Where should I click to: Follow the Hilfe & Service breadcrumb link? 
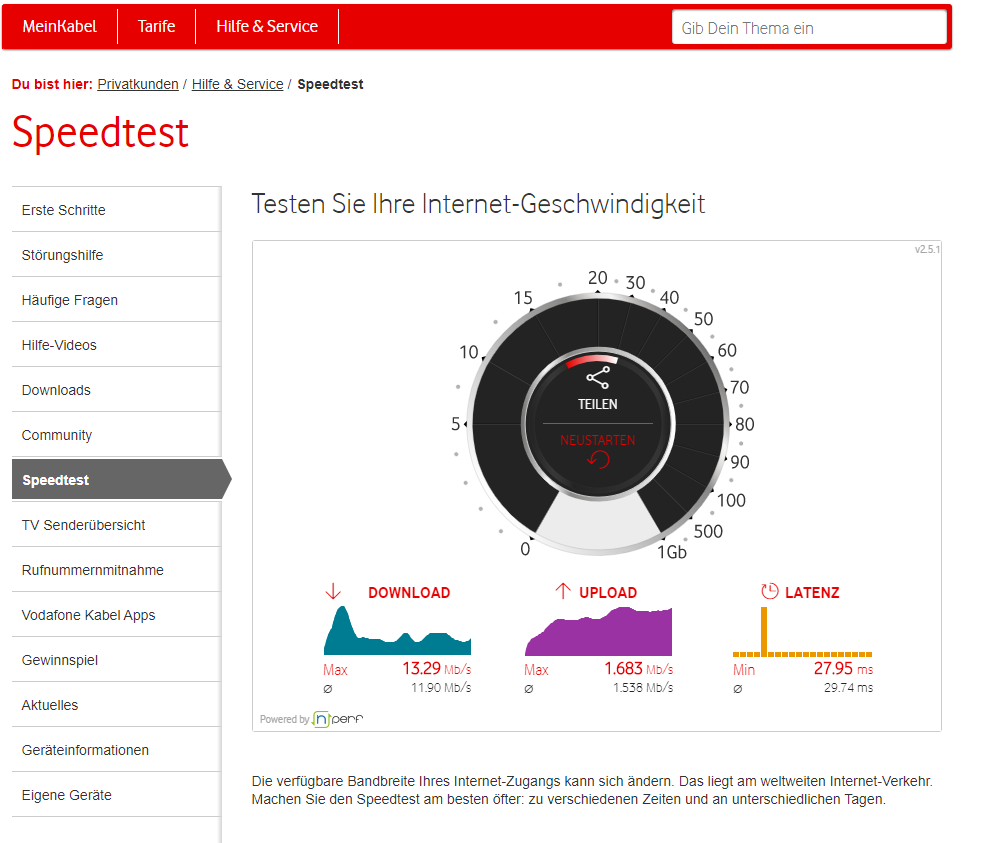pos(238,84)
